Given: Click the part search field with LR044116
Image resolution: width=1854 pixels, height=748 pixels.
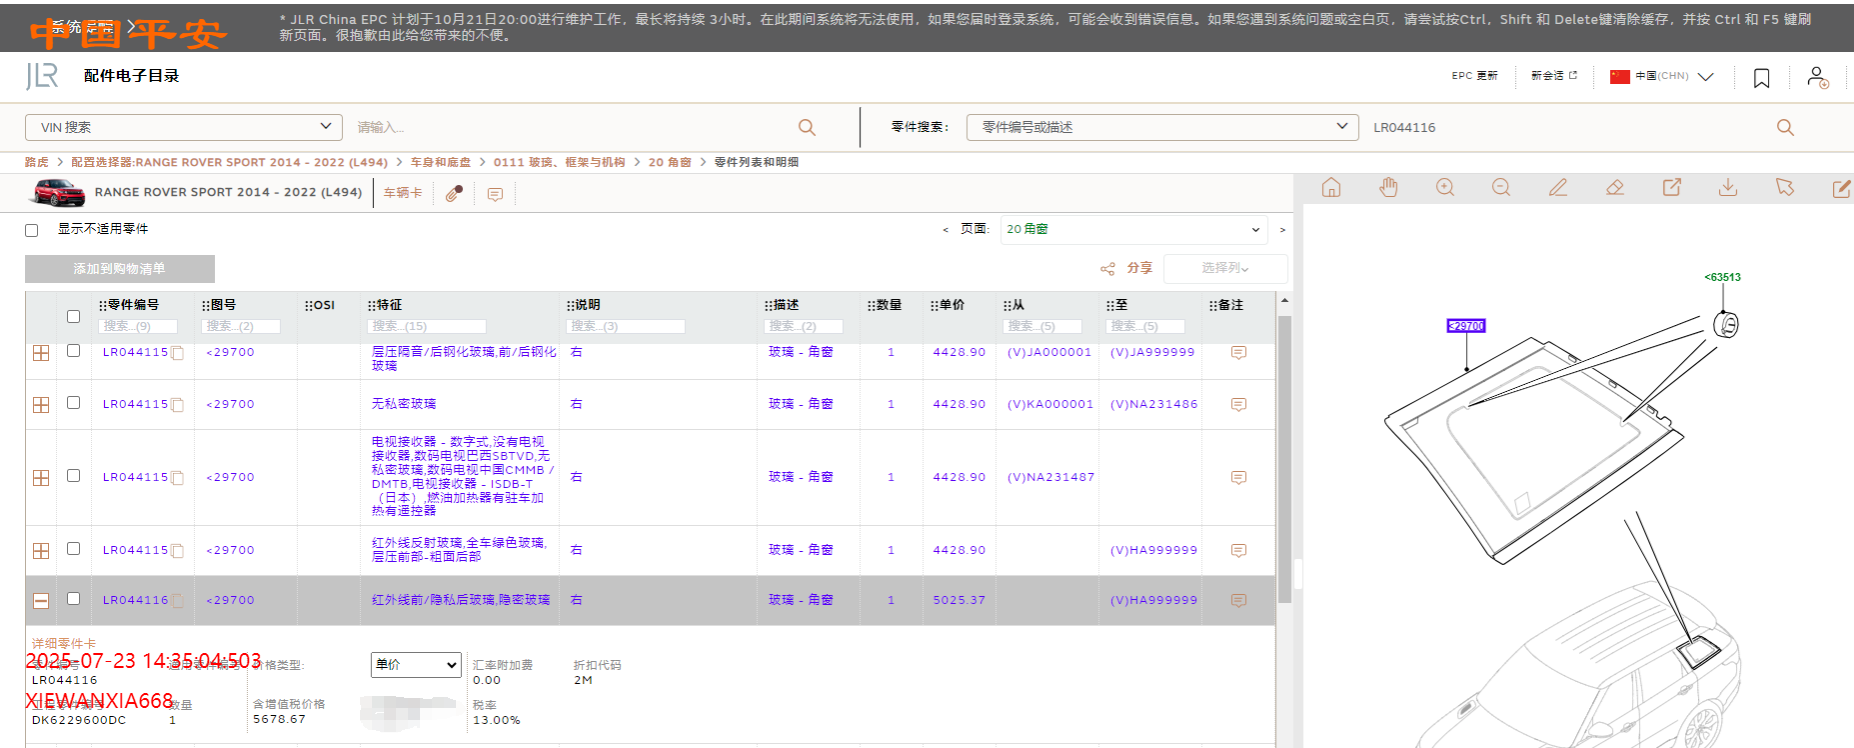Looking at the screenshot, I should pos(1570,127).
